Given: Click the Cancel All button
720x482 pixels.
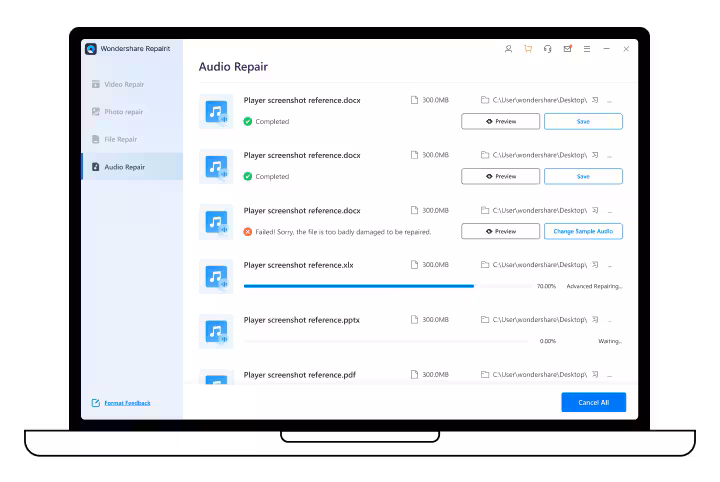Looking at the screenshot, I should click(x=593, y=402).
